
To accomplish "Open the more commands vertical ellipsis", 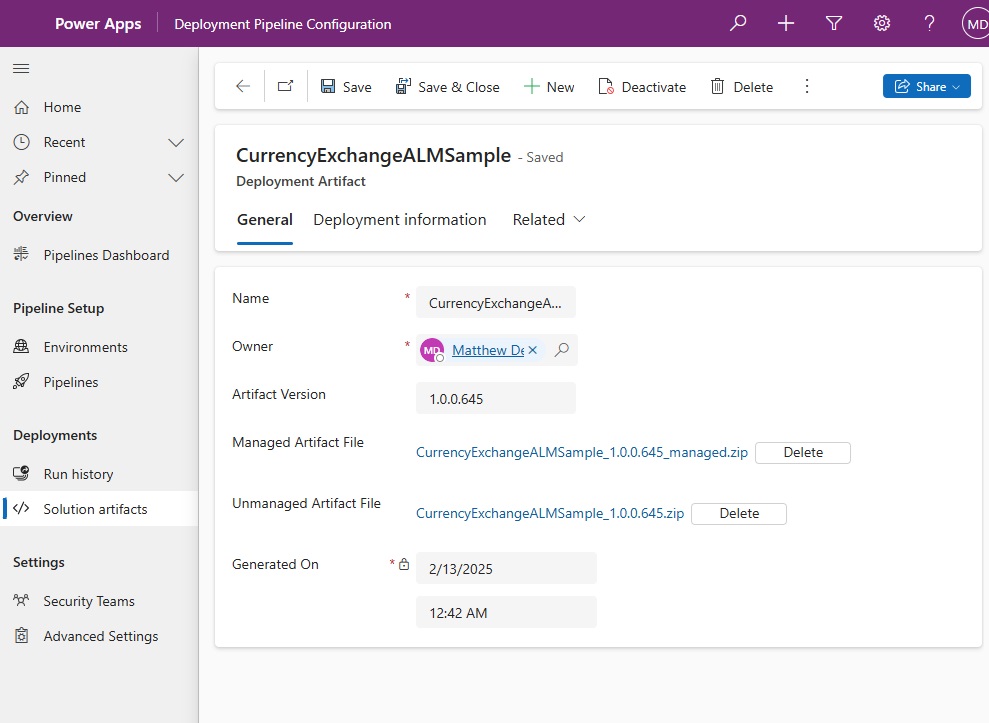I will 807,86.
